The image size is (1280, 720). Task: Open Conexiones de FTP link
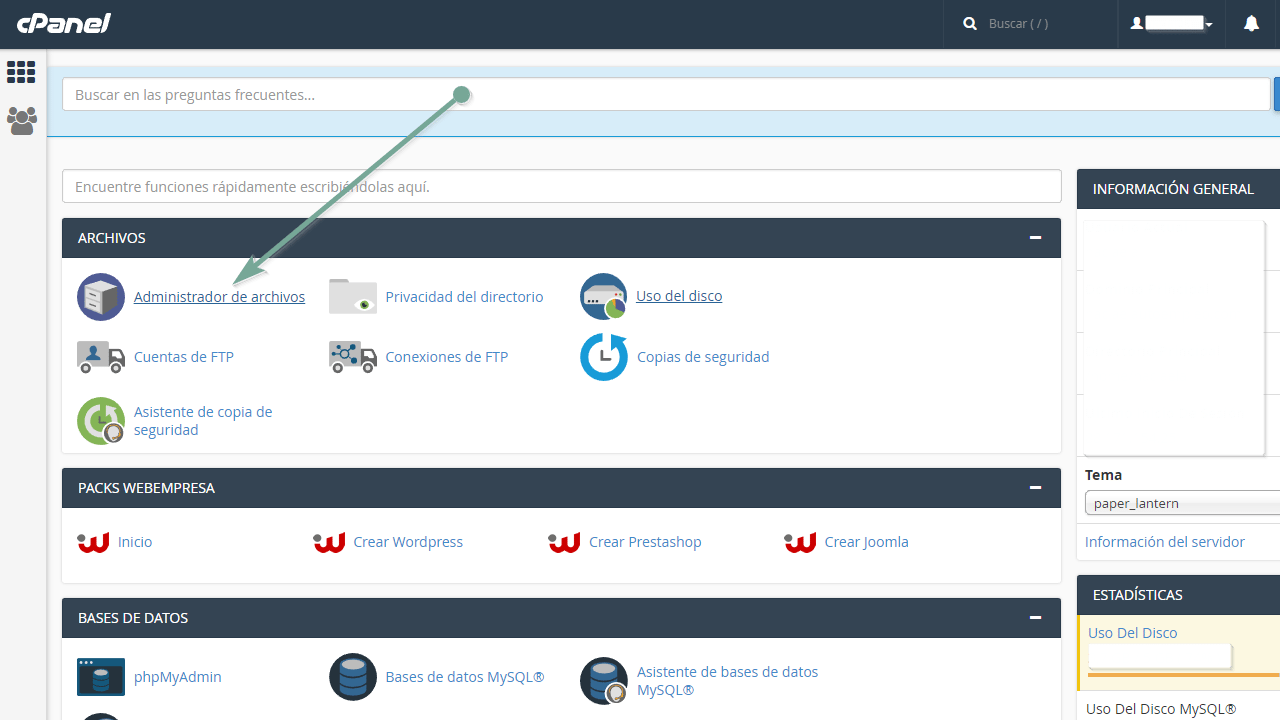tap(447, 357)
